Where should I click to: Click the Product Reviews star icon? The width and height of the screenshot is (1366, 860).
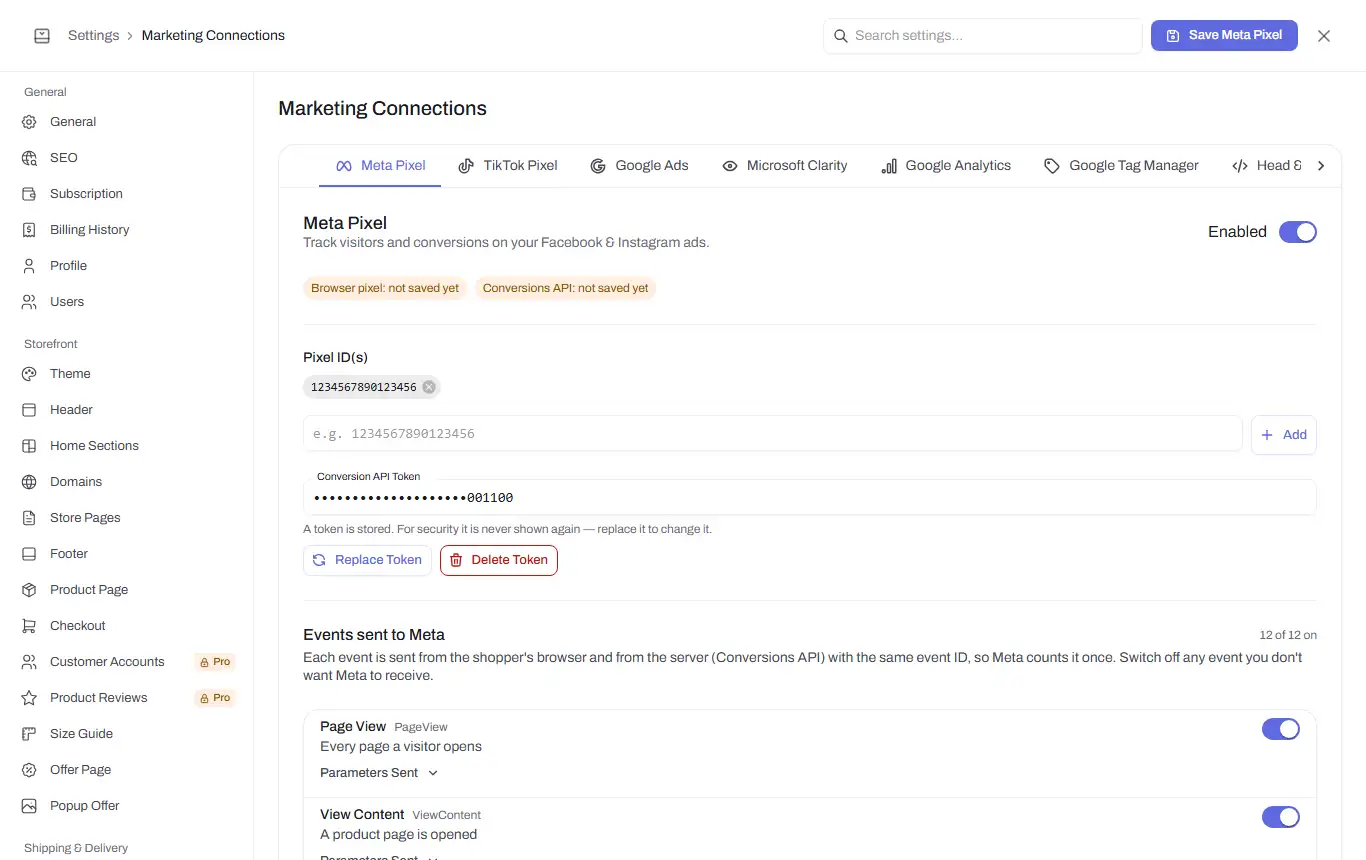tap(29, 698)
